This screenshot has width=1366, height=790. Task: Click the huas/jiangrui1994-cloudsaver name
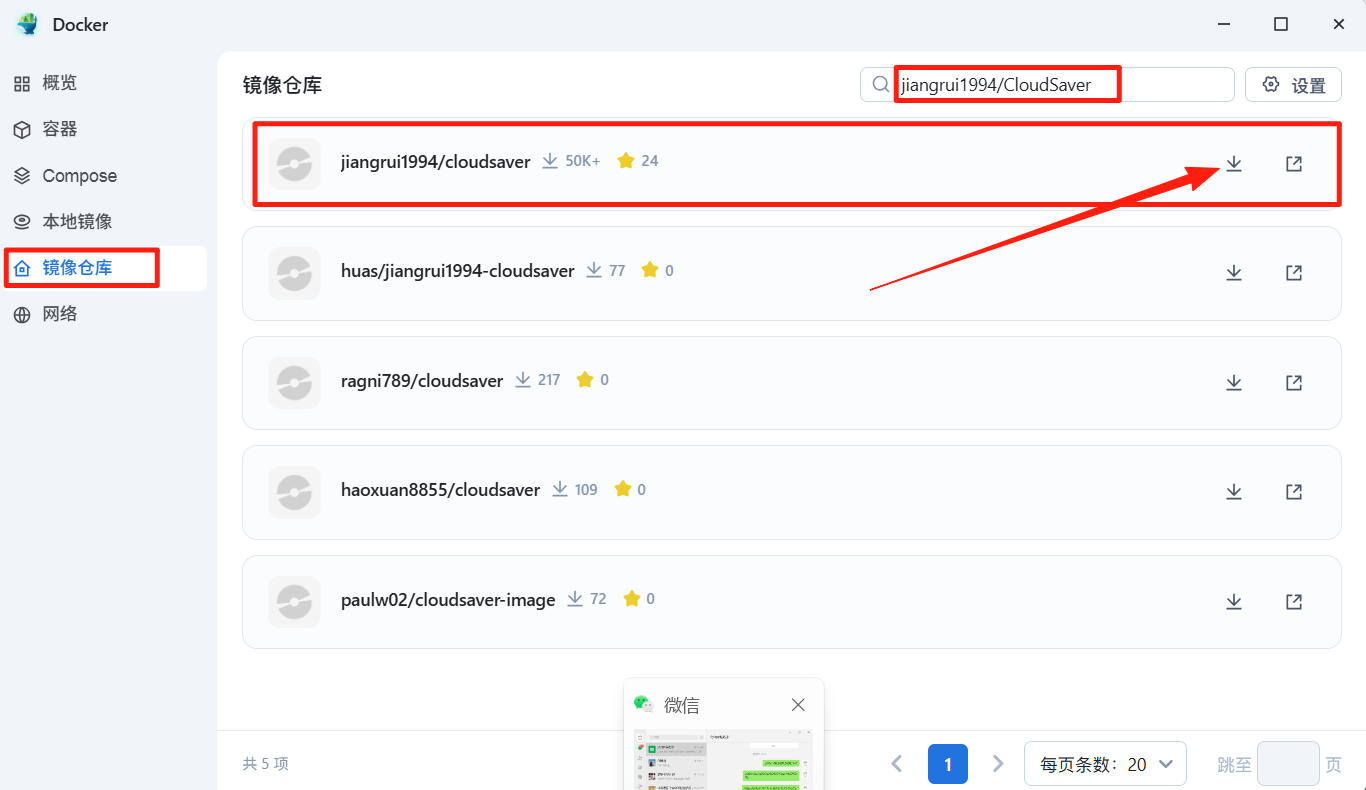point(457,271)
